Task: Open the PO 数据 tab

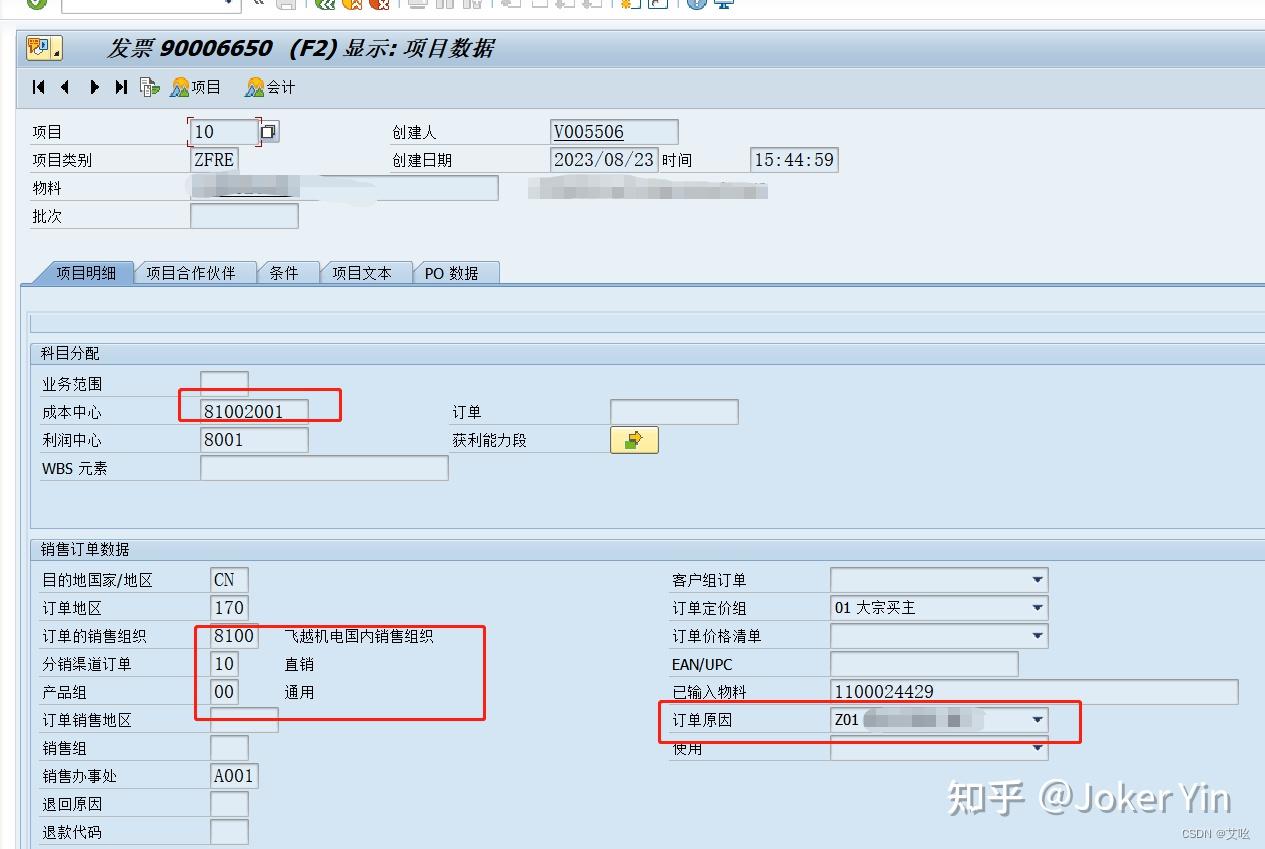Action: 456,271
